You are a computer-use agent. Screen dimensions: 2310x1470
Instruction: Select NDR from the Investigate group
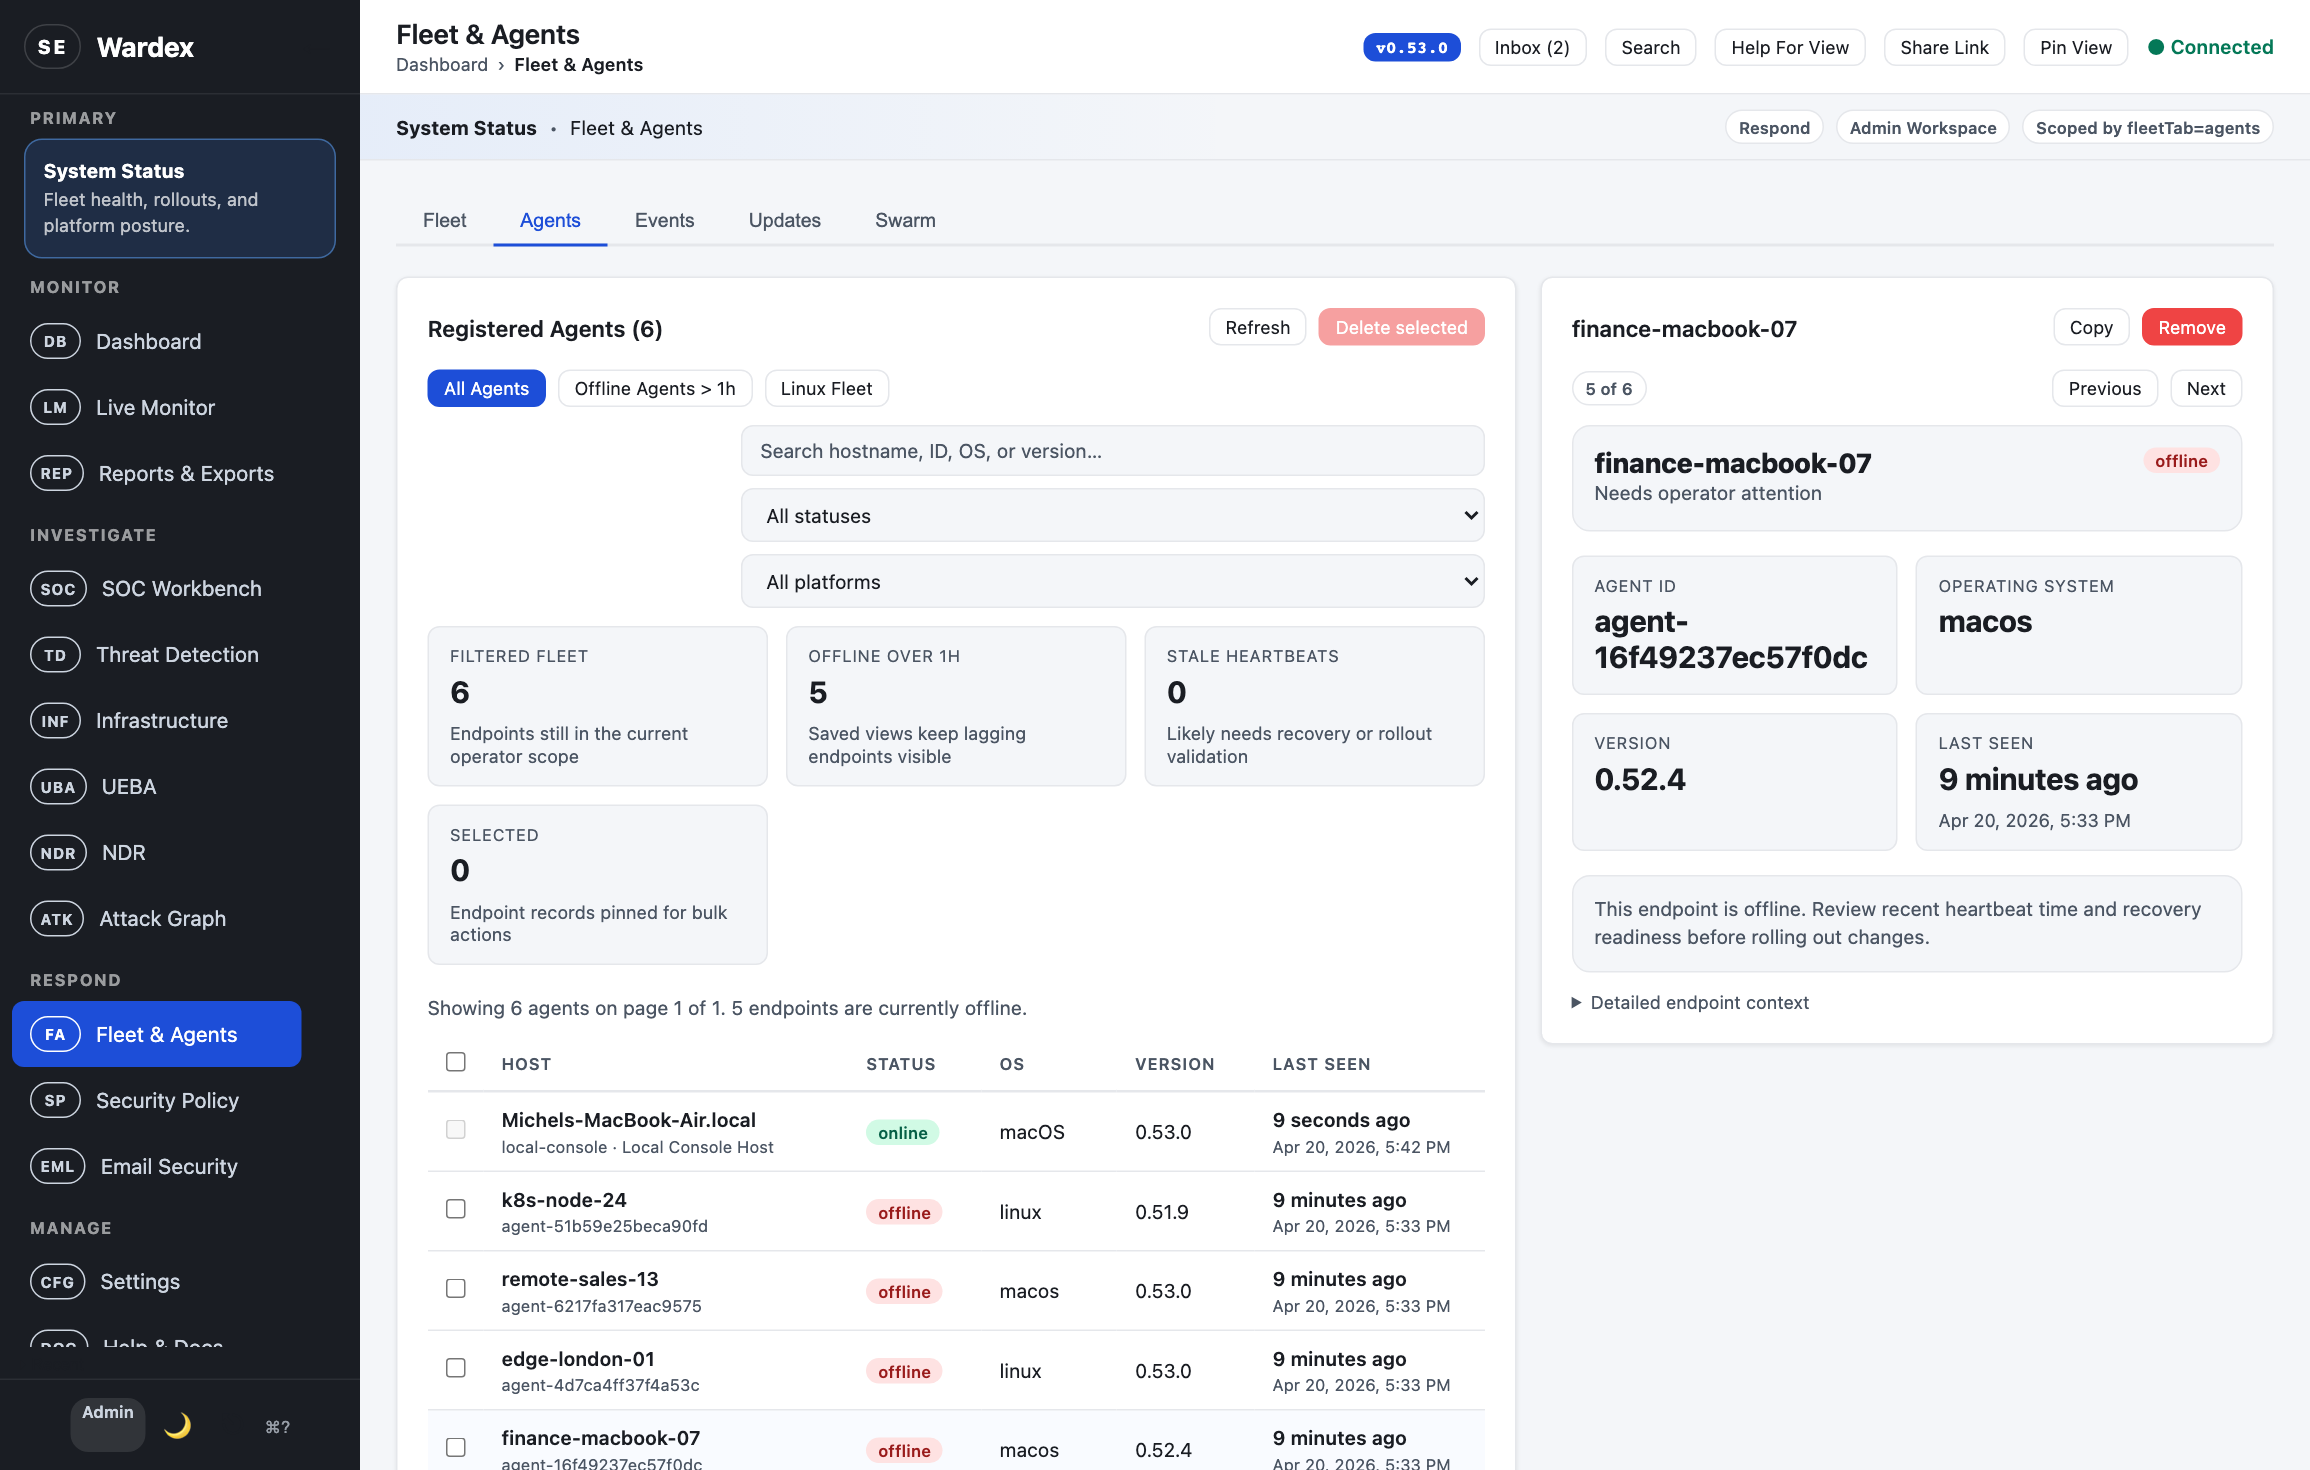pos(123,852)
